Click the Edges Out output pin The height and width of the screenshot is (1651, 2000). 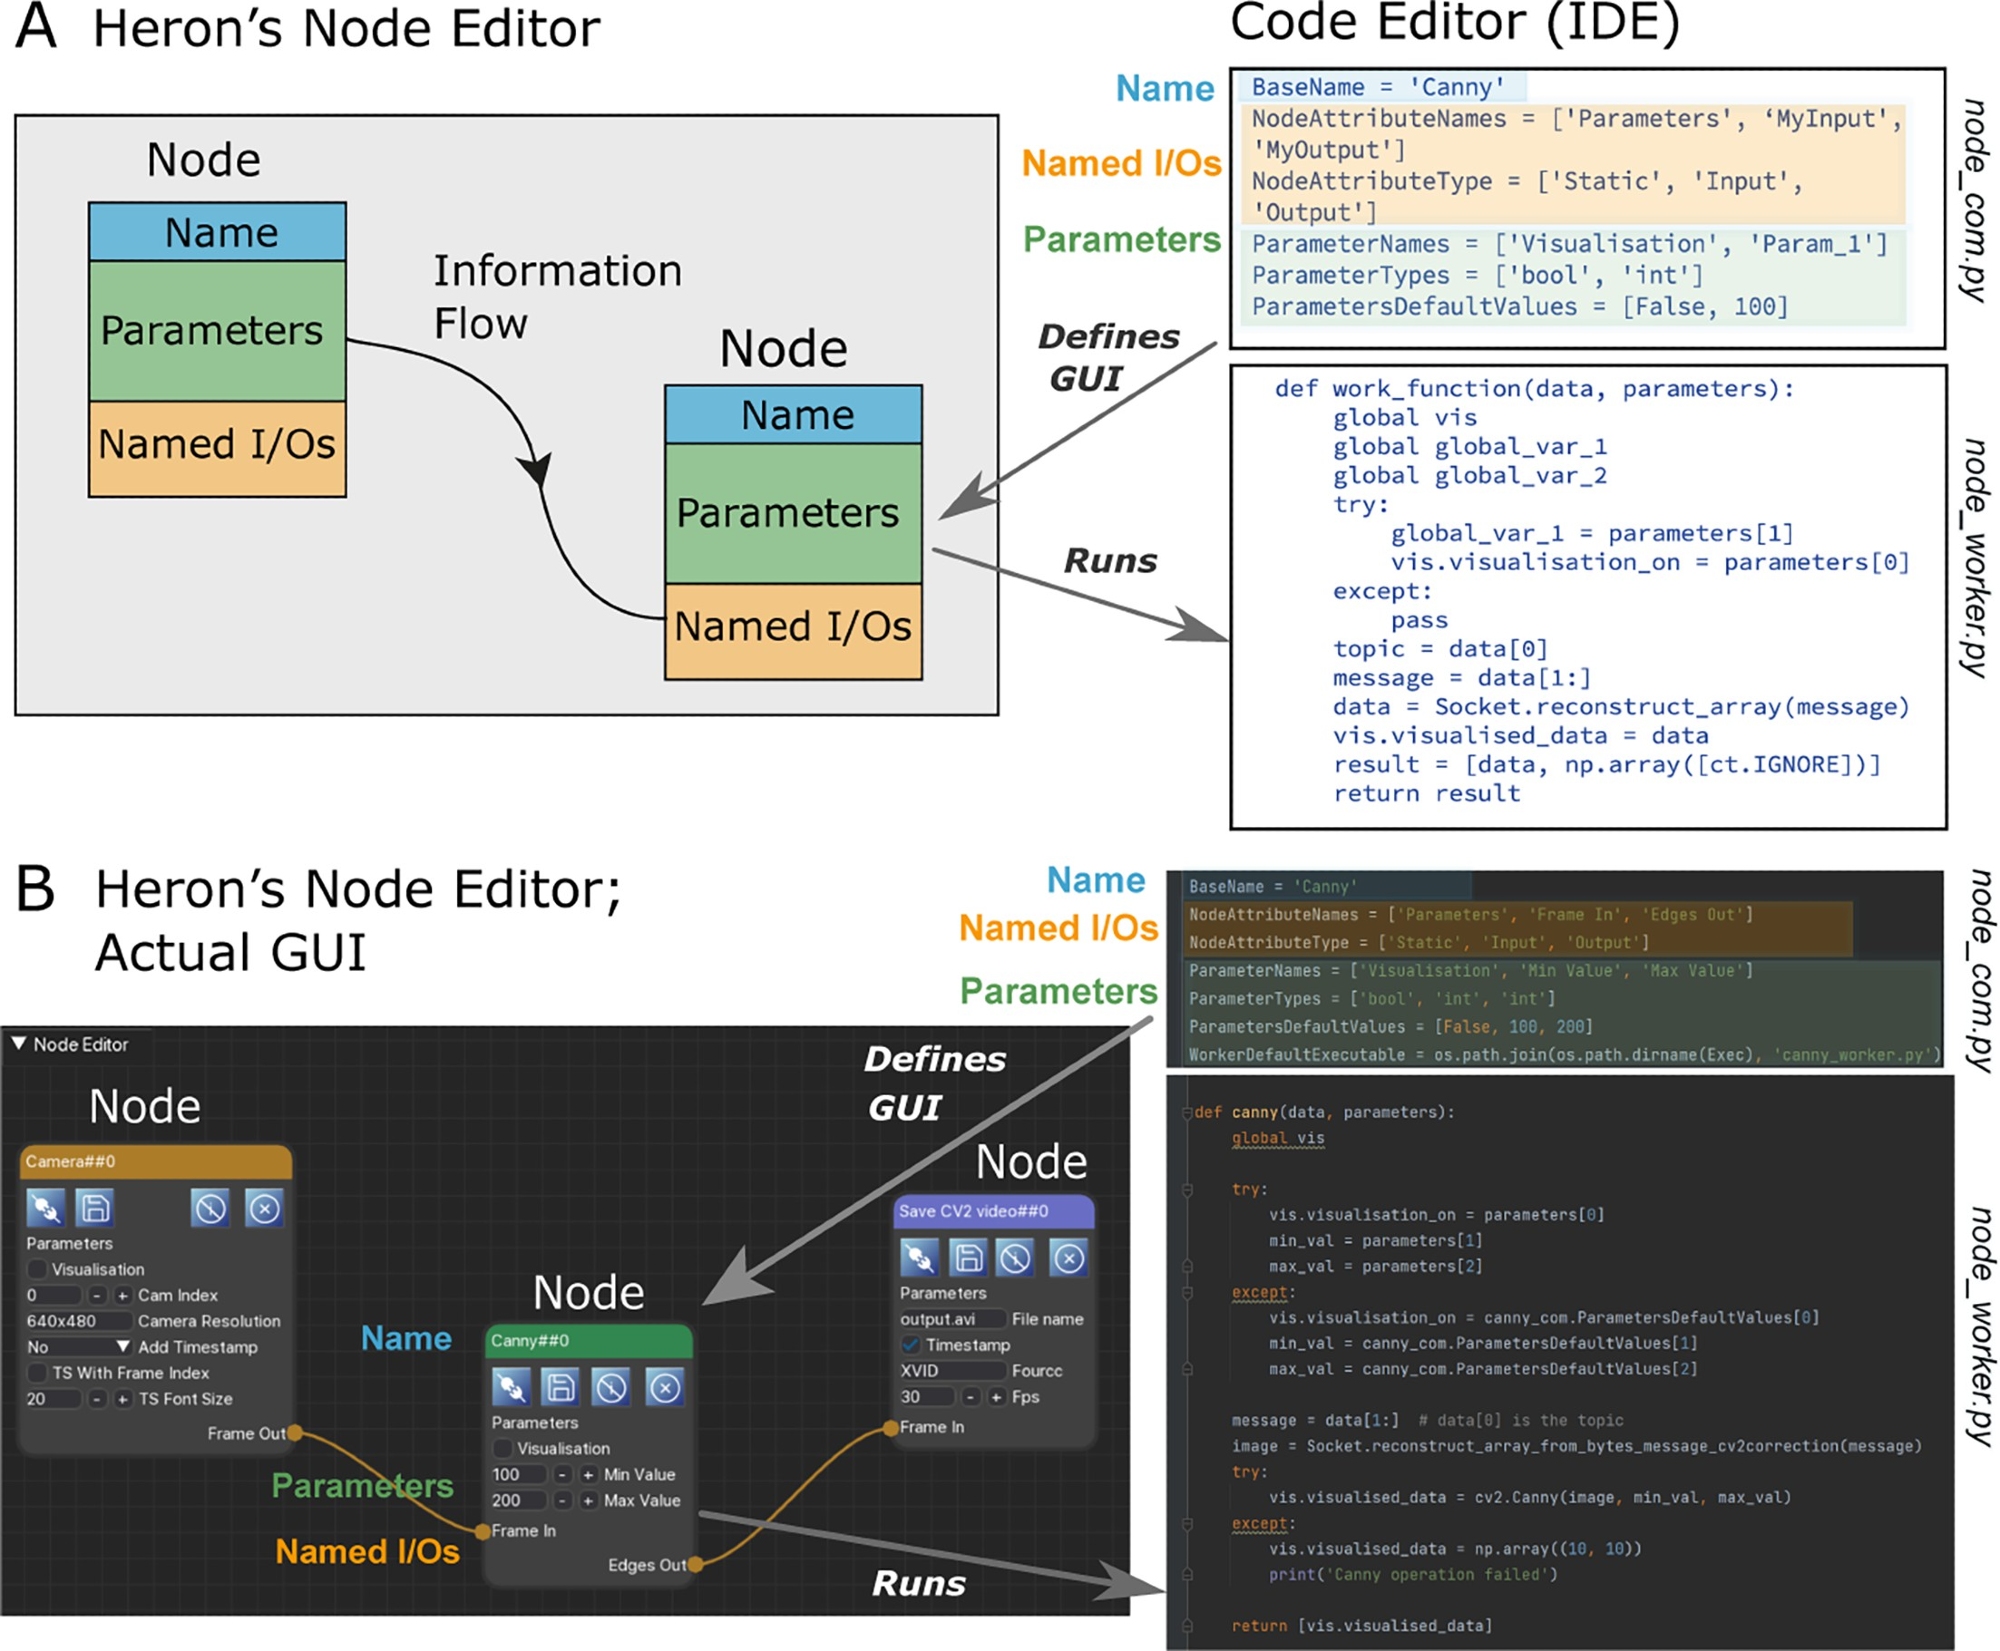(x=695, y=1564)
